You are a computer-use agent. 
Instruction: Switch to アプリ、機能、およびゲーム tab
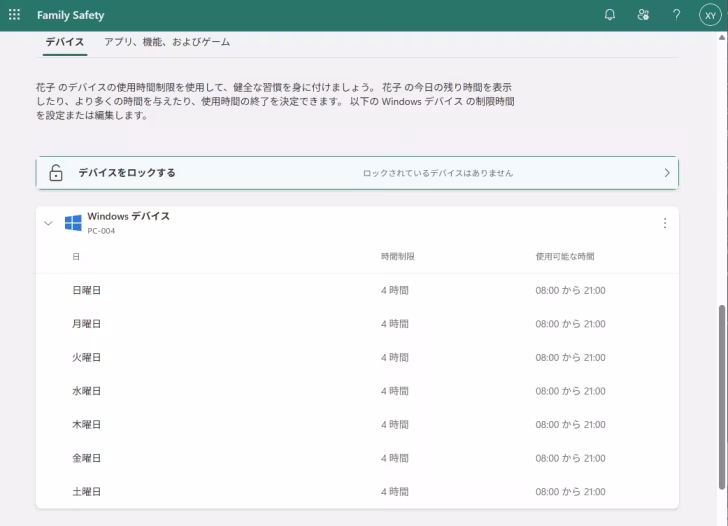click(x=167, y=42)
